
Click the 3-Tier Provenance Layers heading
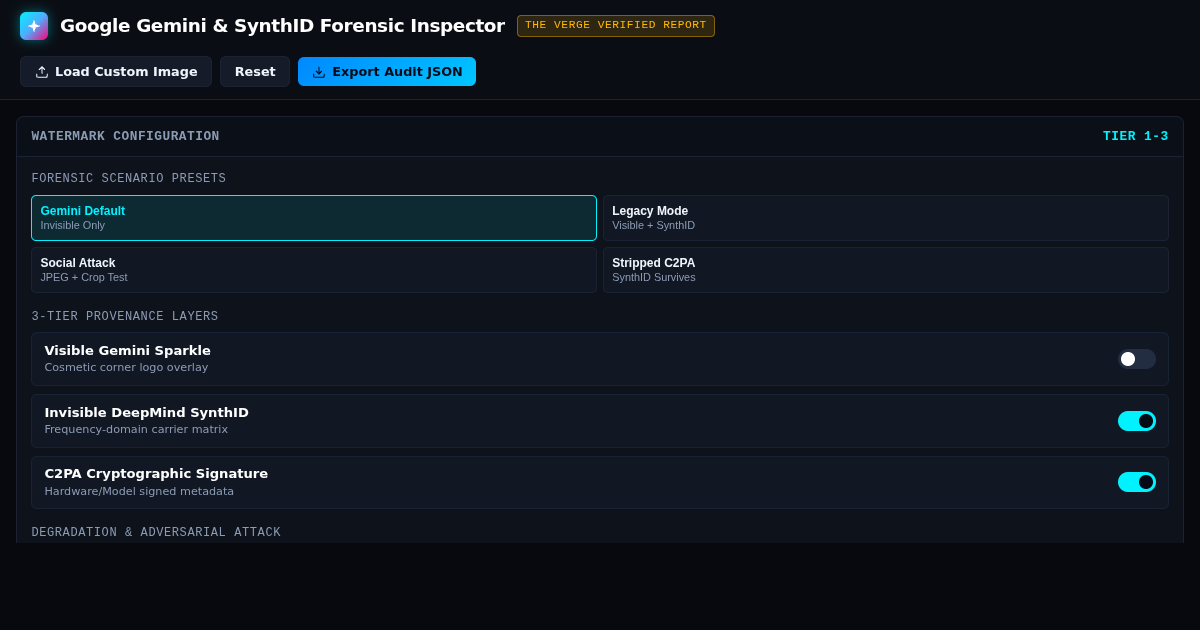tap(125, 317)
